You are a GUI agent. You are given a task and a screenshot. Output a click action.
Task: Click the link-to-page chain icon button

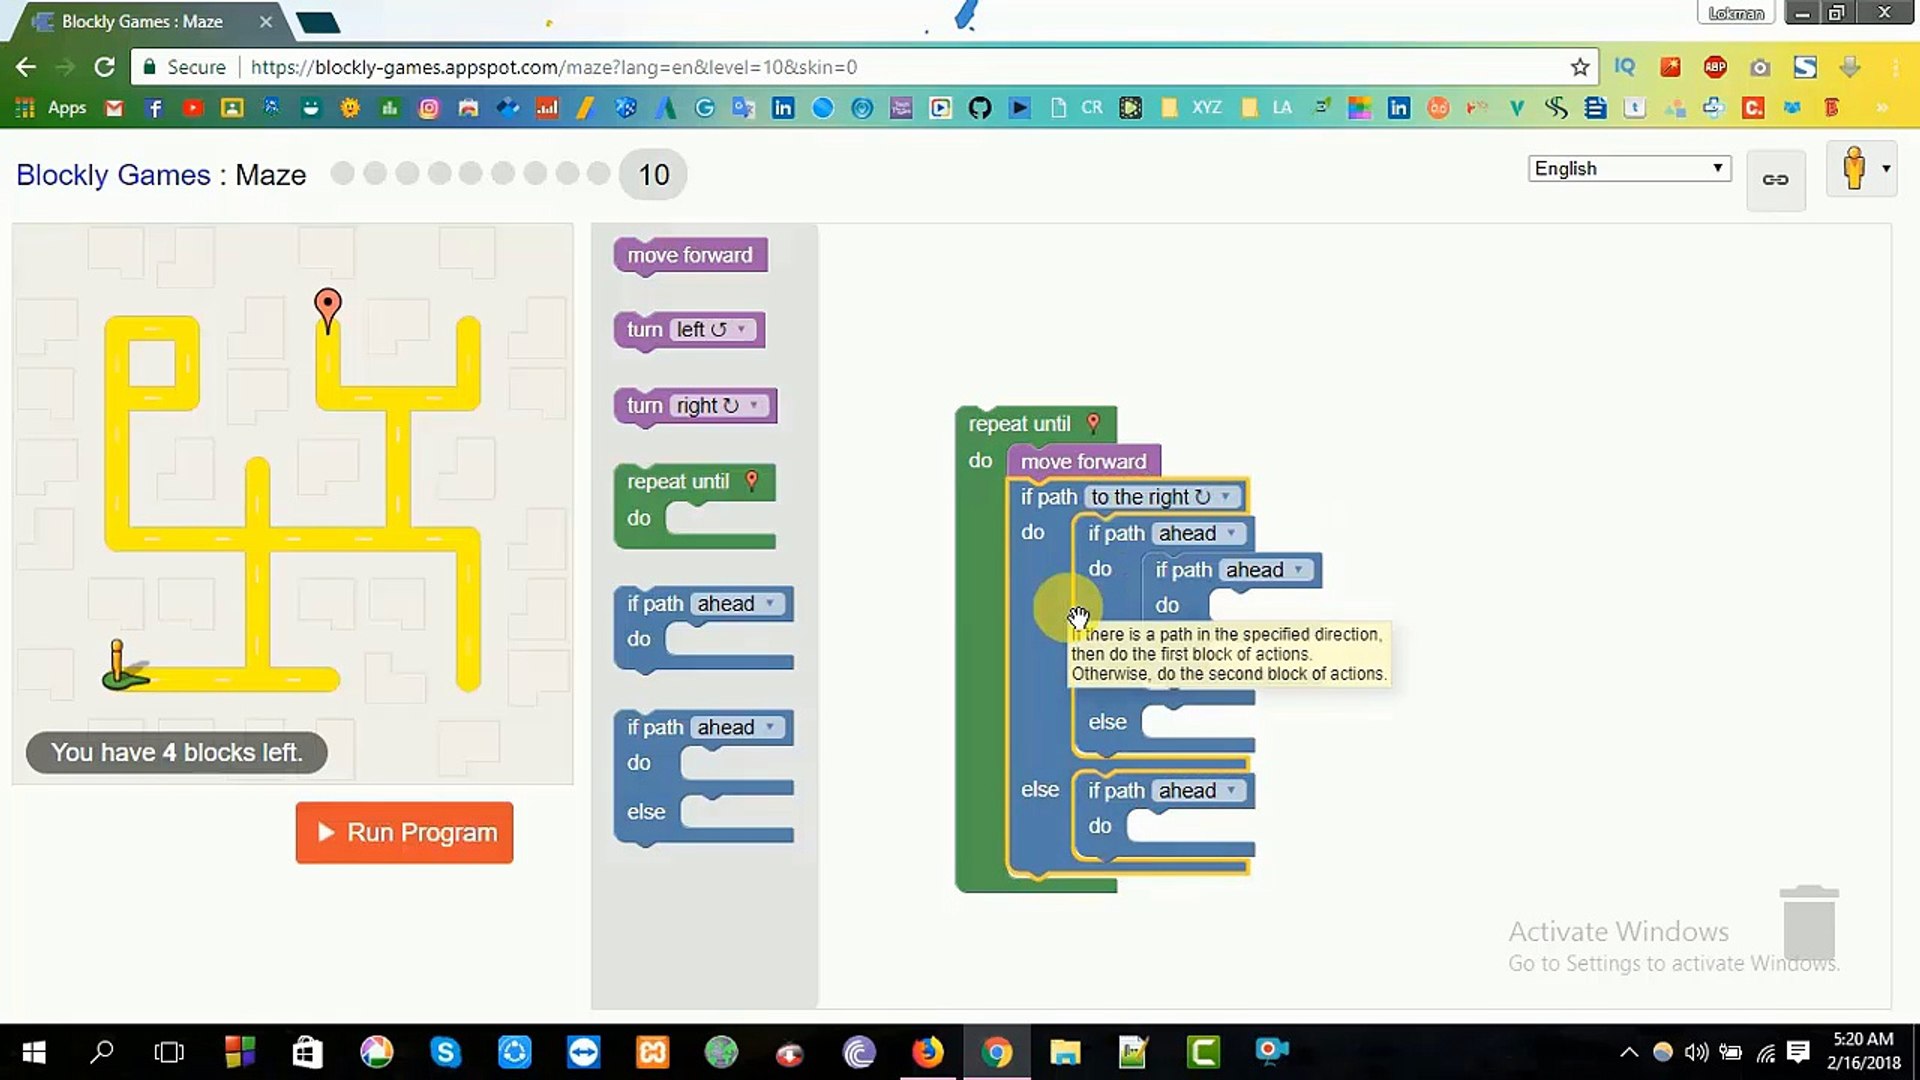(x=1775, y=180)
